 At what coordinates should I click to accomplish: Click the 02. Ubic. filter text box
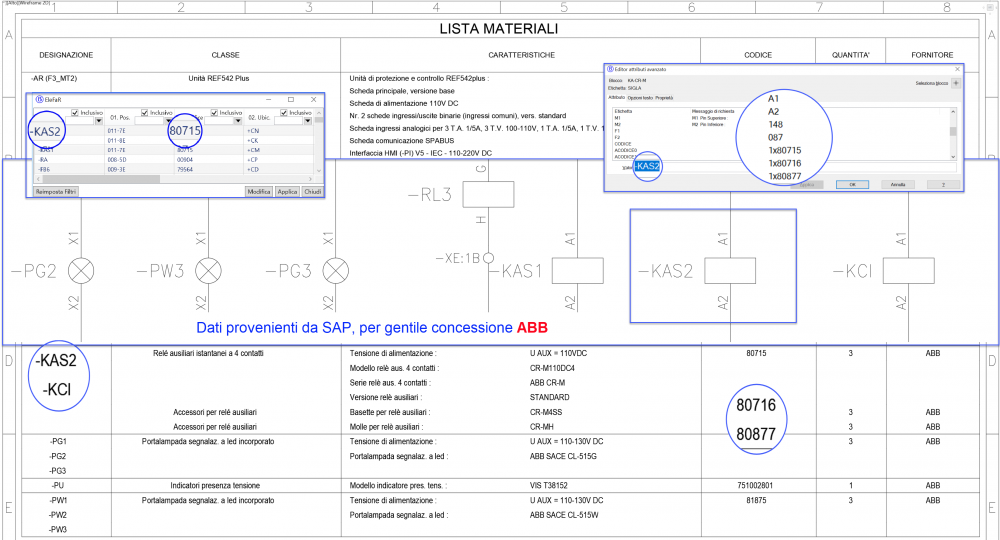point(288,121)
